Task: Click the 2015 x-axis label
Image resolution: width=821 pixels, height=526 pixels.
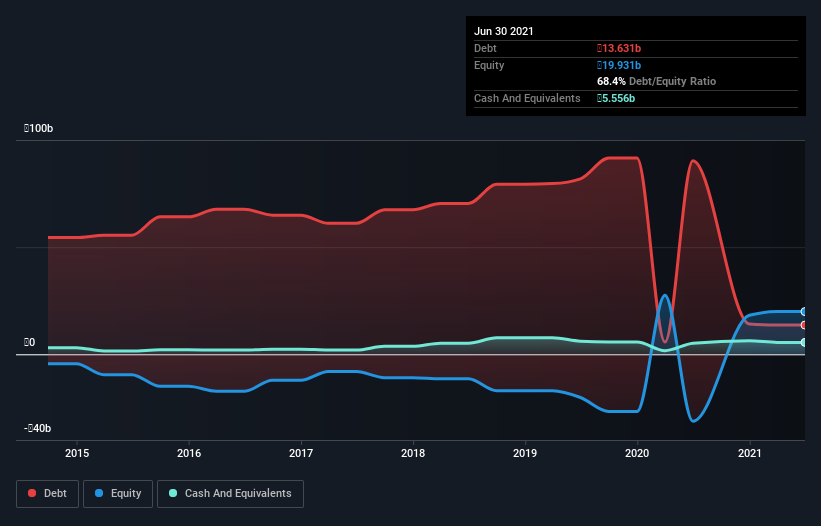Action: [x=77, y=453]
